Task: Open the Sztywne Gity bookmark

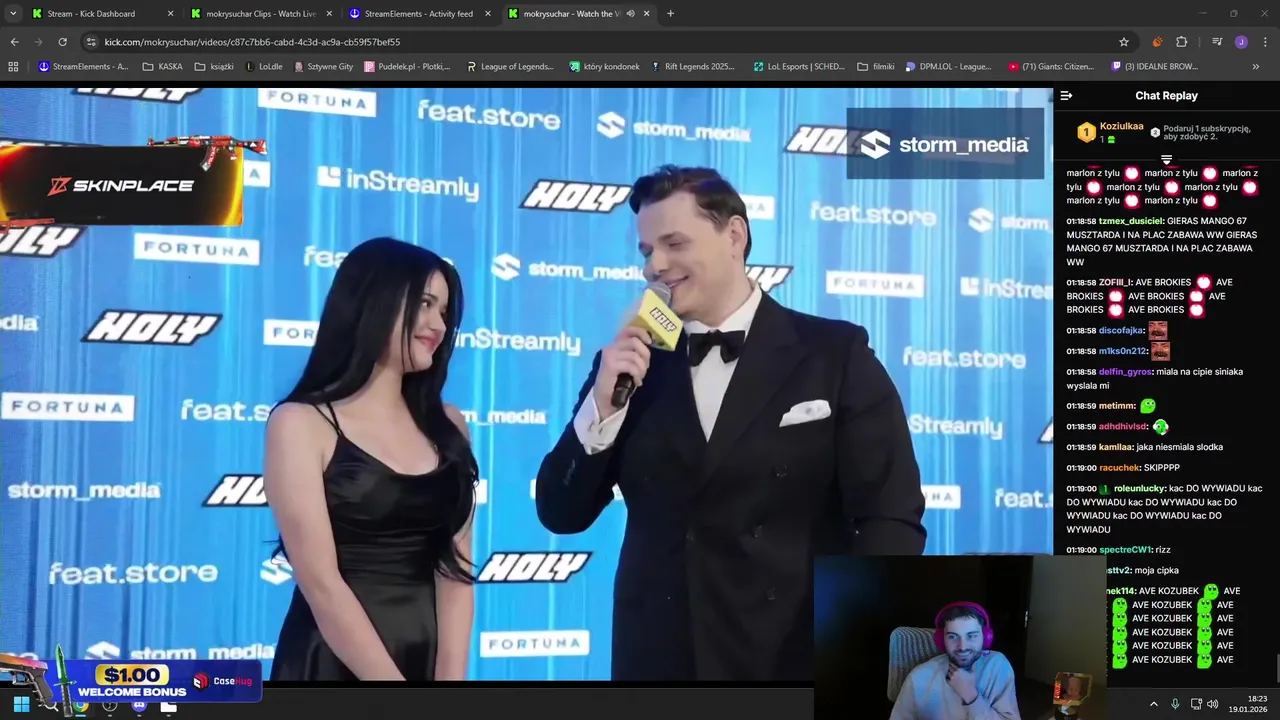Action: click(x=324, y=67)
